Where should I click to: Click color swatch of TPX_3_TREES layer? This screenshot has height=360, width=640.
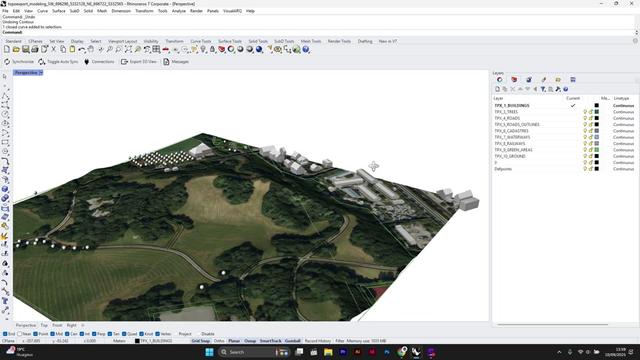[596, 112]
